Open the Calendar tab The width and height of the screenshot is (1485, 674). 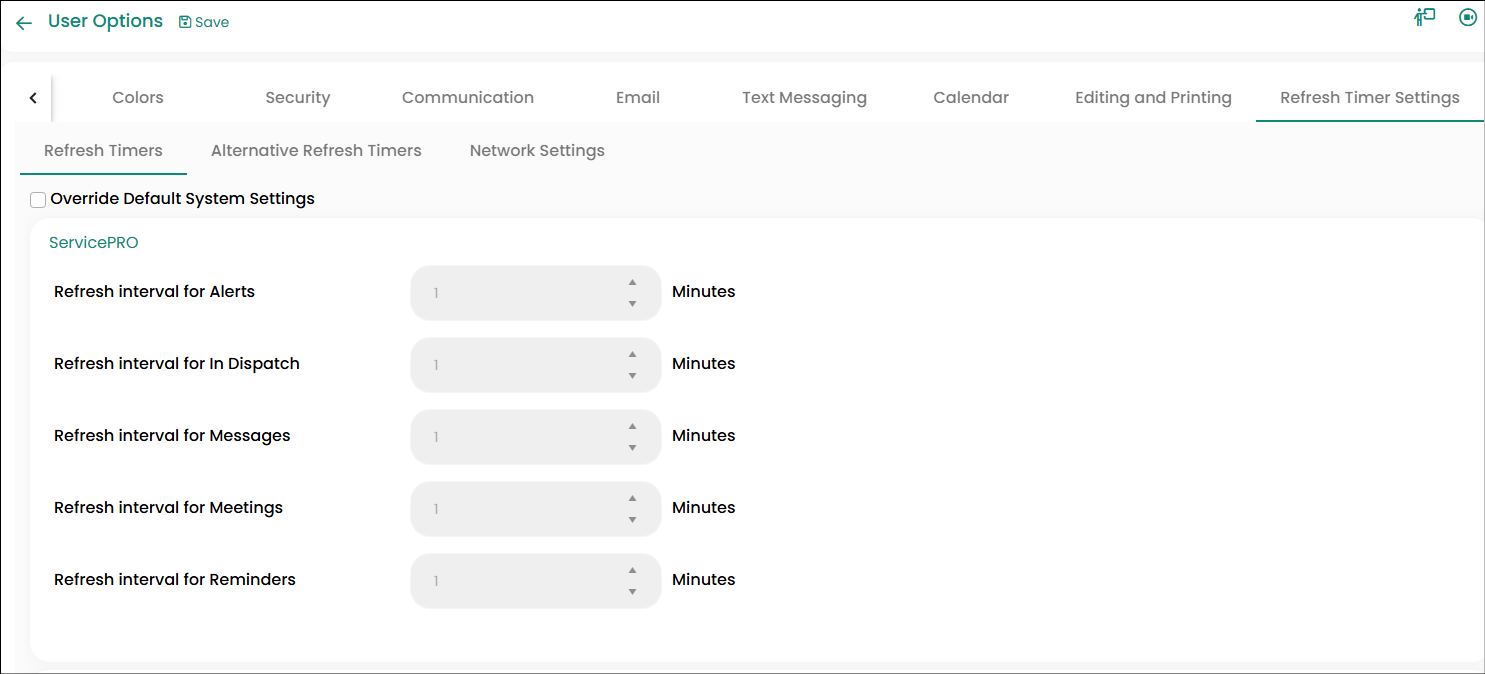coord(970,98)
